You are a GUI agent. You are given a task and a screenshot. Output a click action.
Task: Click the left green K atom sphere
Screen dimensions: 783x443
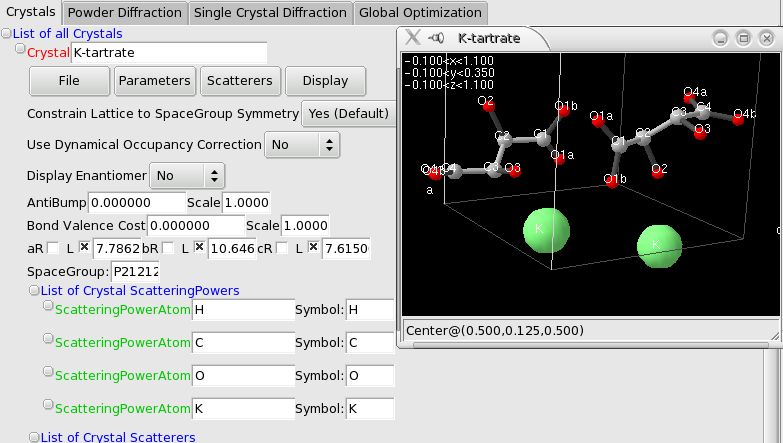click(x=546, y=230)
